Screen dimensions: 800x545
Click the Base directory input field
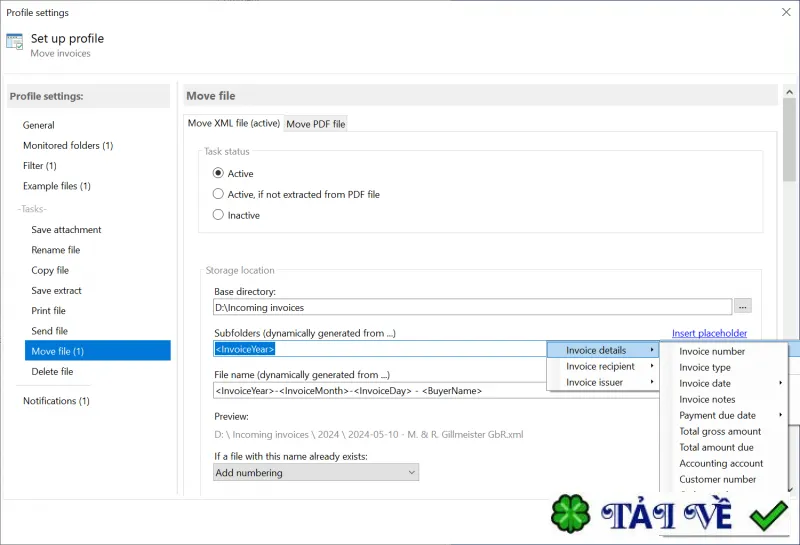472,307
